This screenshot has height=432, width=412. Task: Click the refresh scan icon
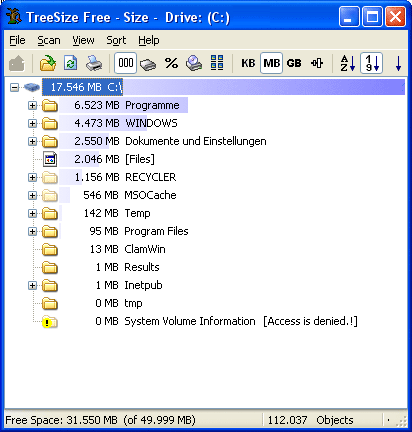click(x=70, y=63)
